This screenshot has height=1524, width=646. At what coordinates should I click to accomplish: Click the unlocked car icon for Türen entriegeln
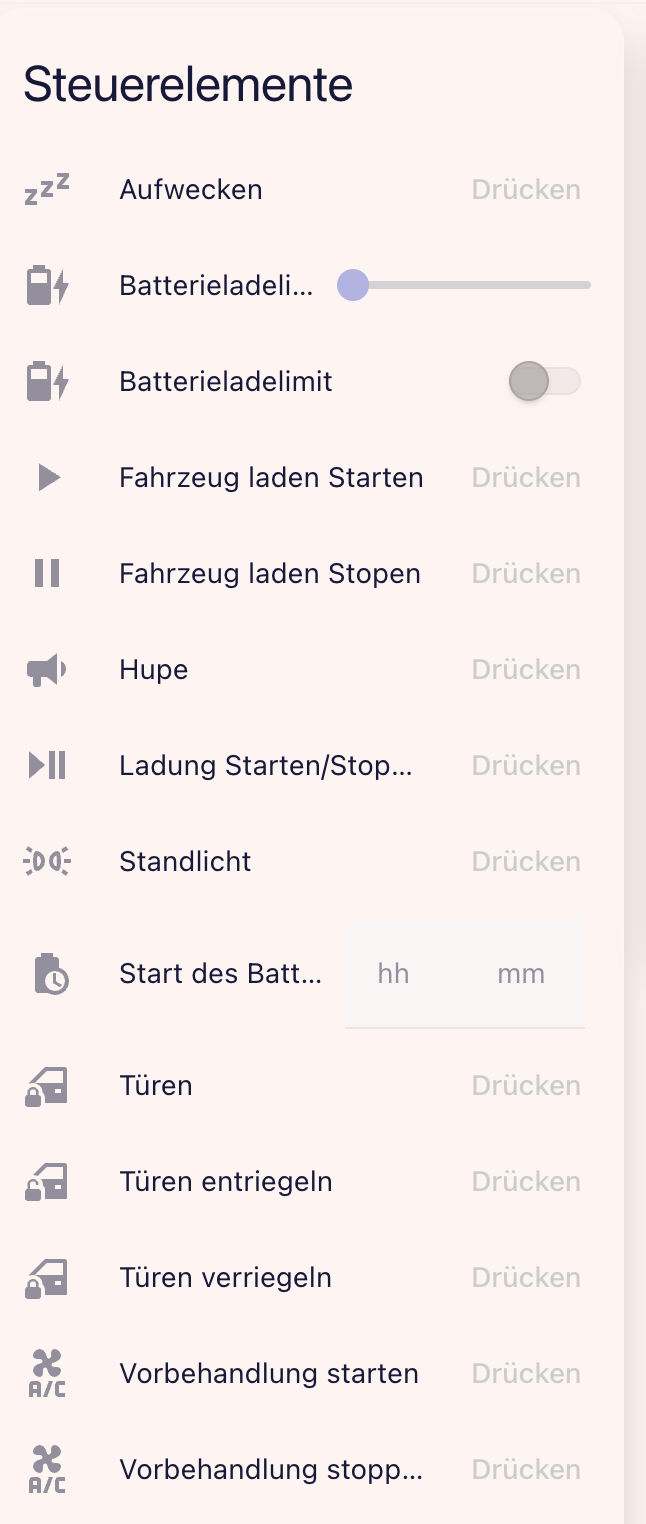pos(47,1182)
